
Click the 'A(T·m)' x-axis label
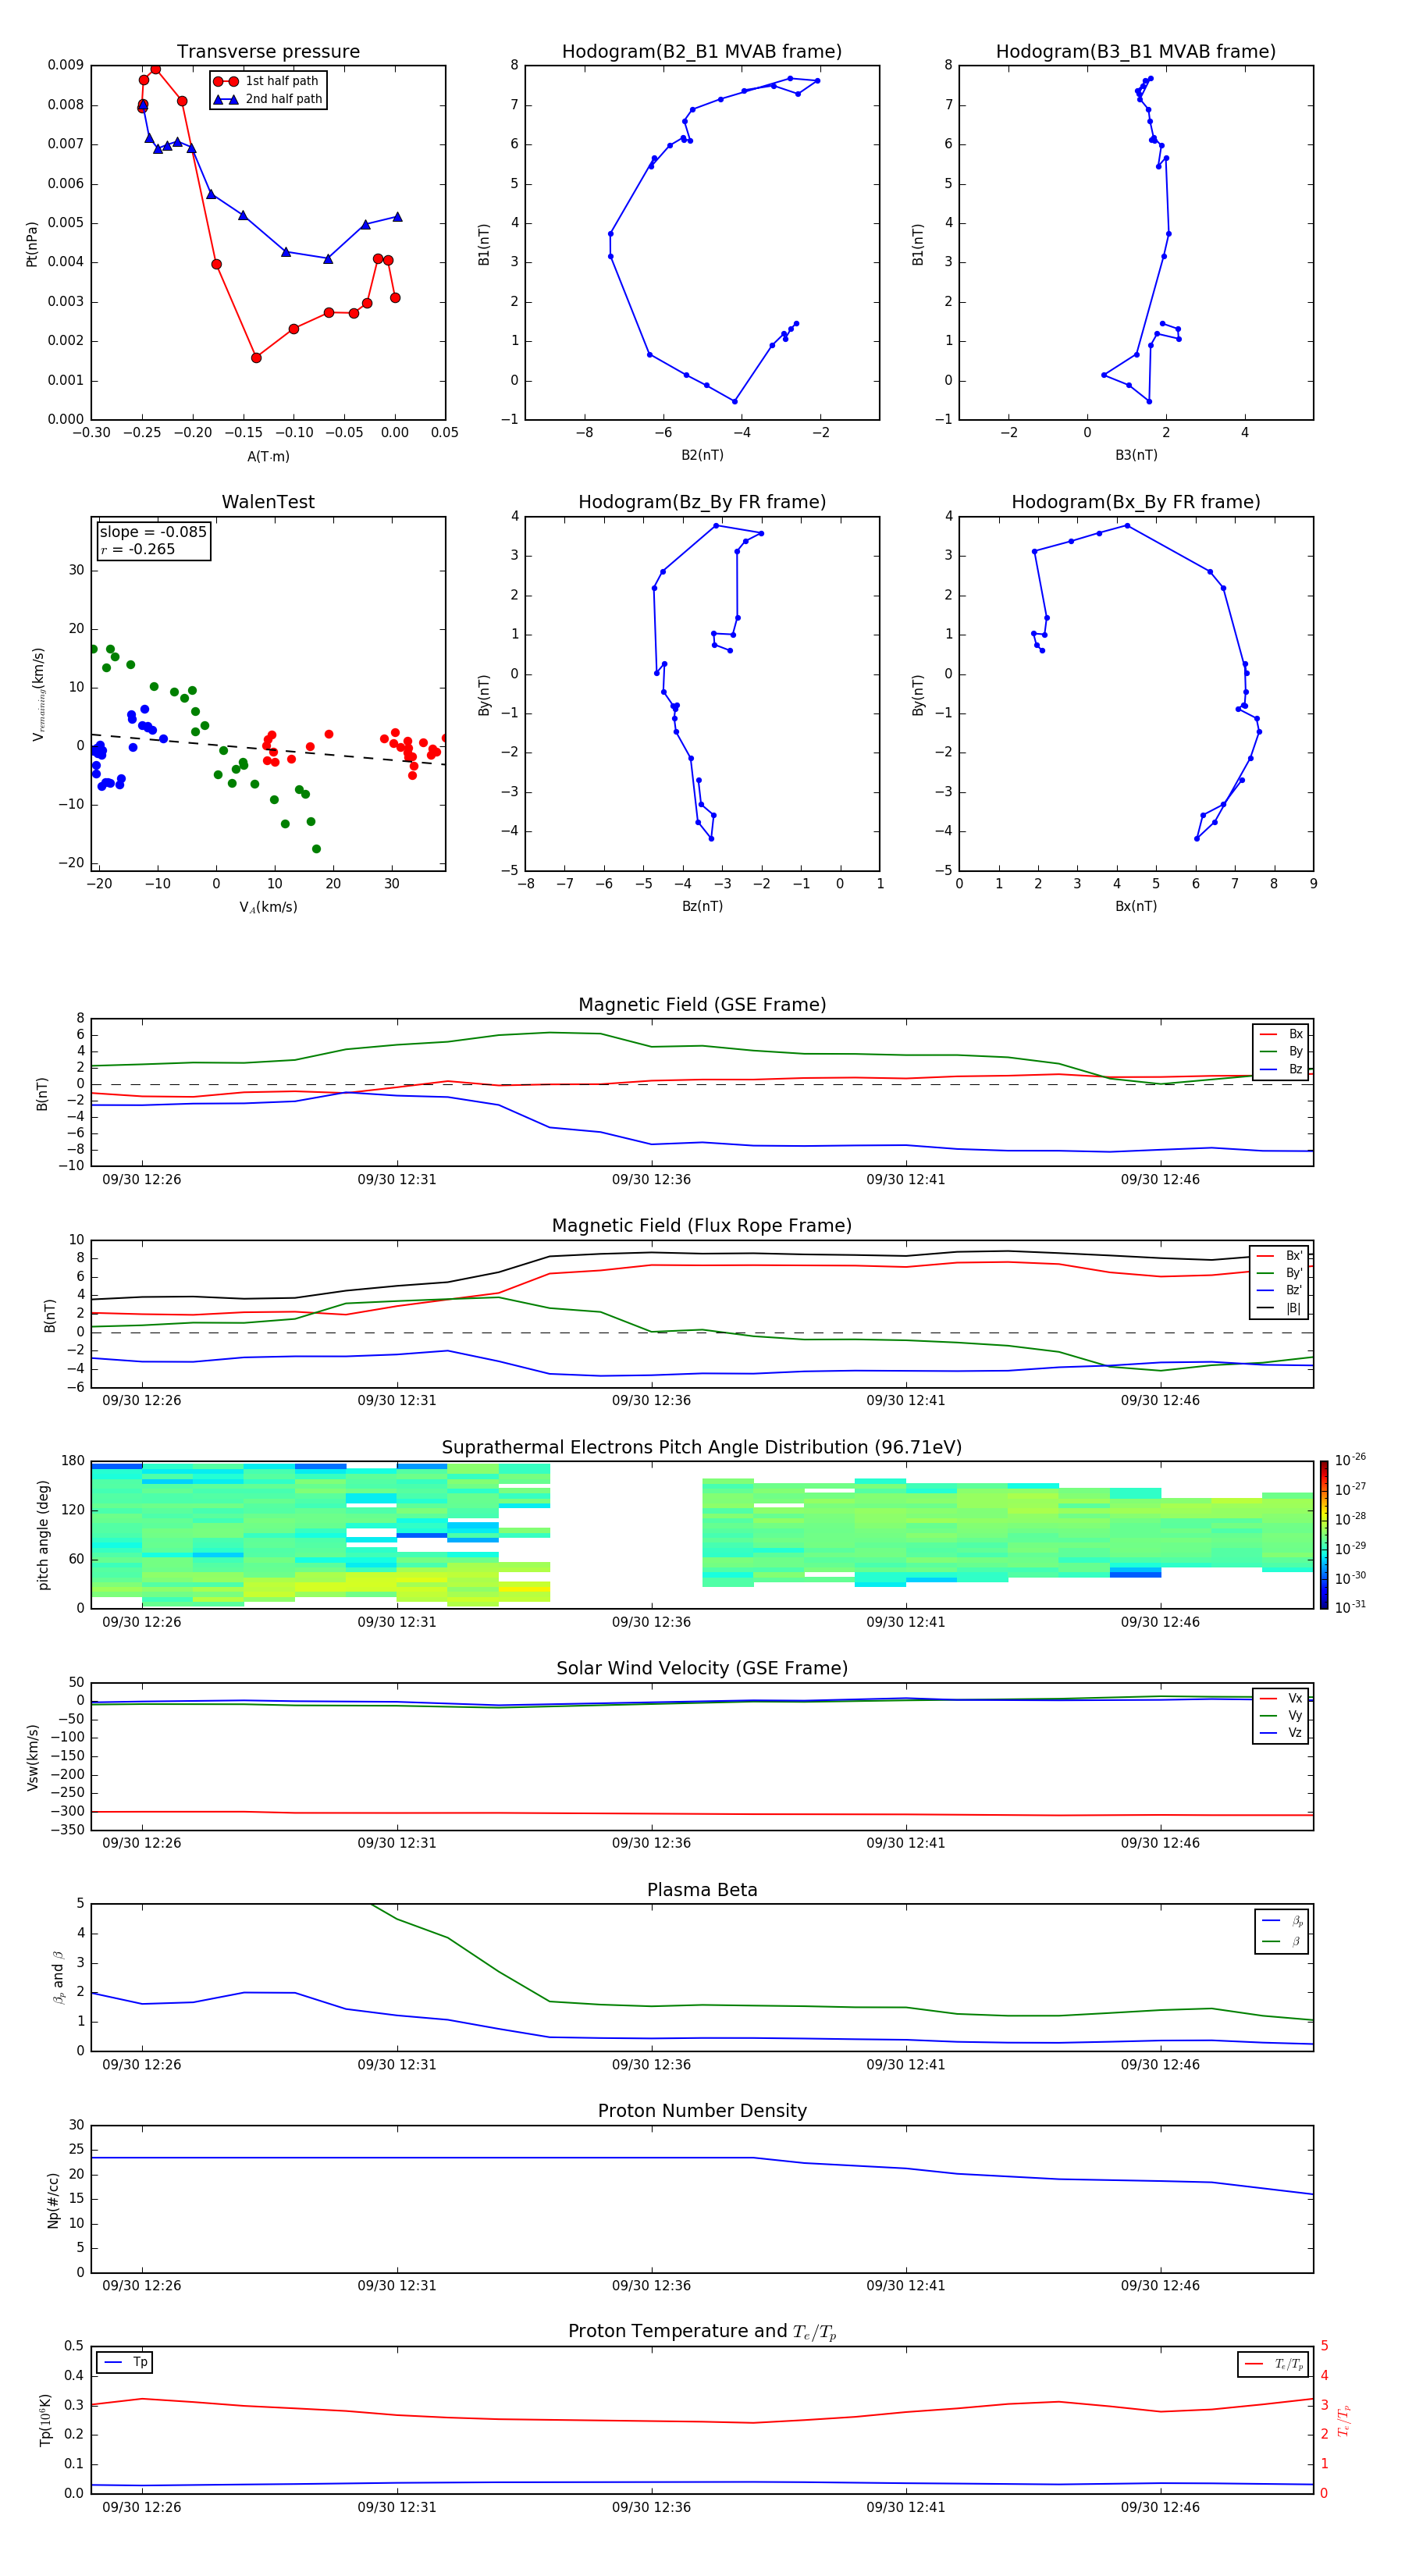click(268, 456)
